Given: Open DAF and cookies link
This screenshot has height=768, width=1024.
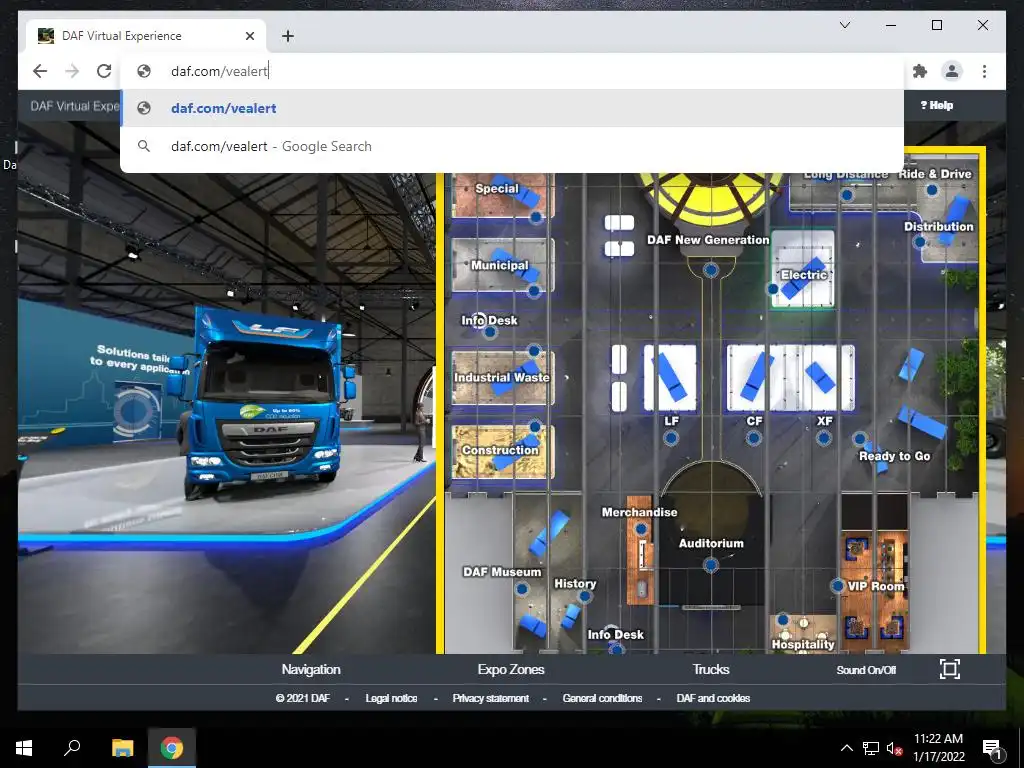Looking at the screenshot, I should (x=713, y=698).
